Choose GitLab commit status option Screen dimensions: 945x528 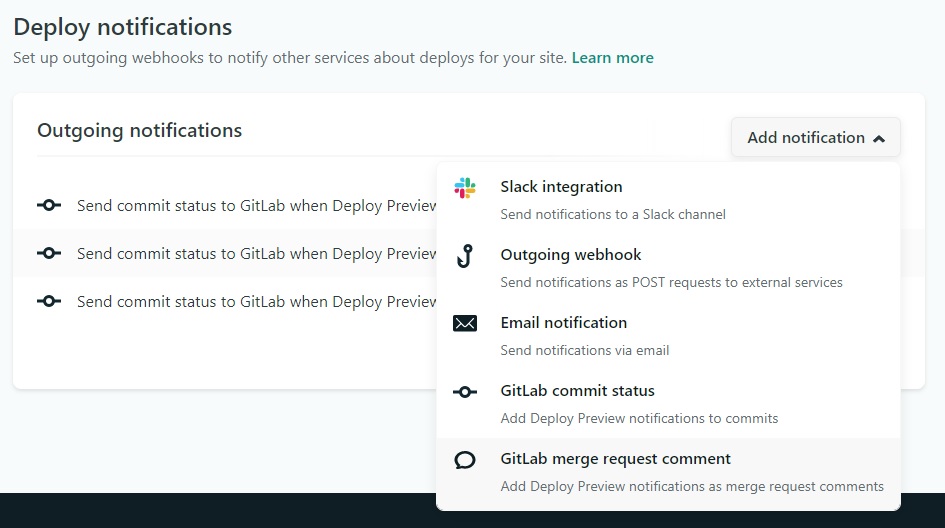668,403
